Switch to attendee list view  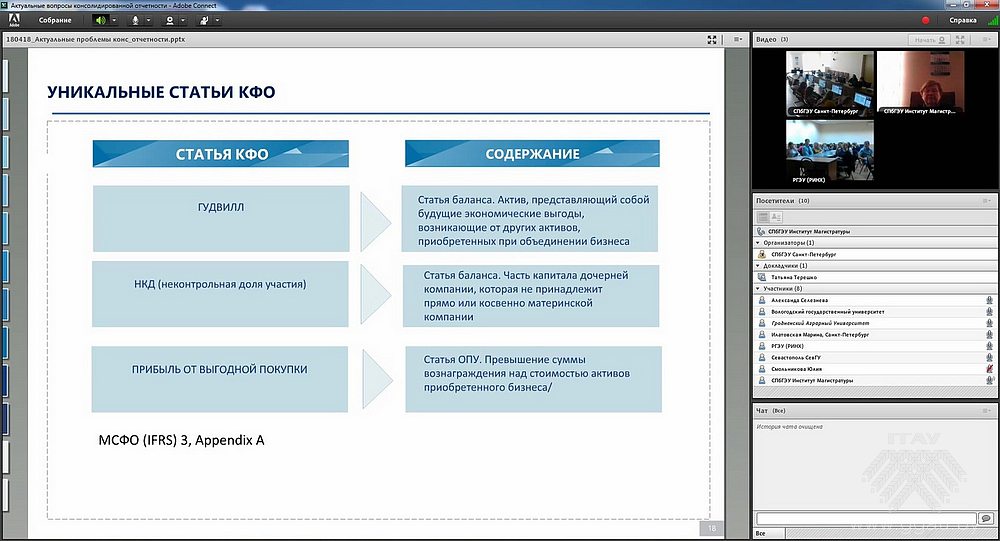point(763,218)
